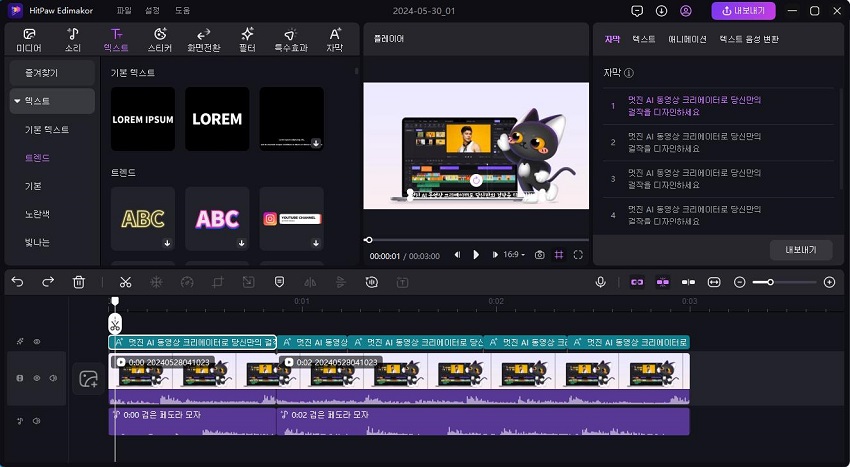850x467 pixels.
Task: Download the yellow ABC text preset
Action: (168, 244)
